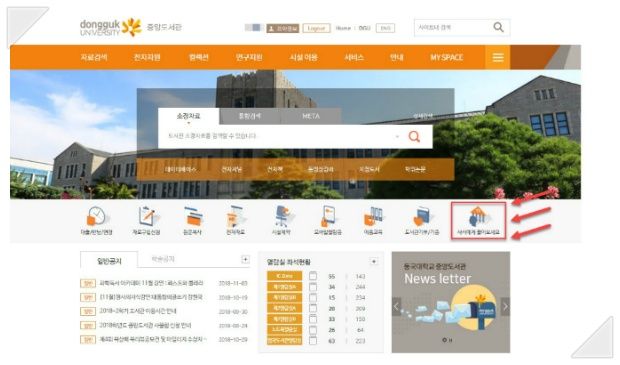Open the document copy folder icon
The height and width of the screenshot is (365, 620).
[x=193, y=217]
